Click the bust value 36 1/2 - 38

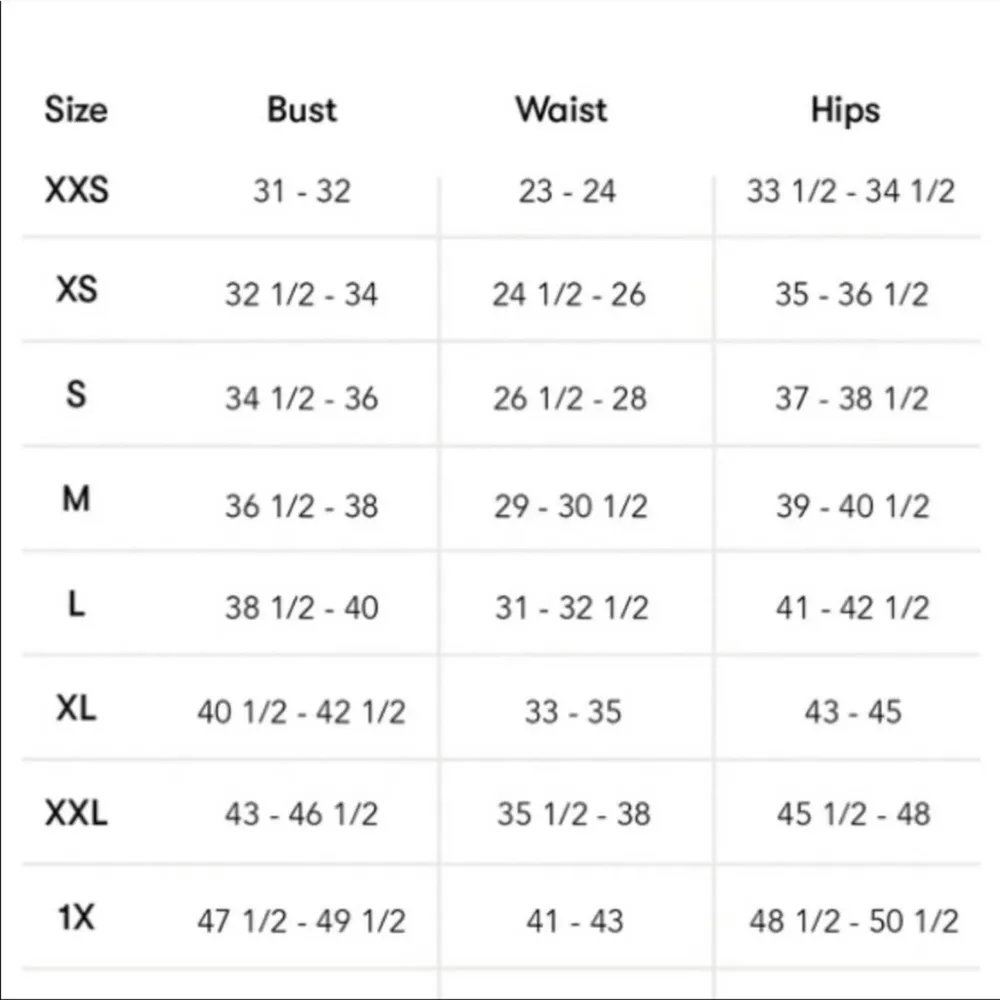coord(302,505)
